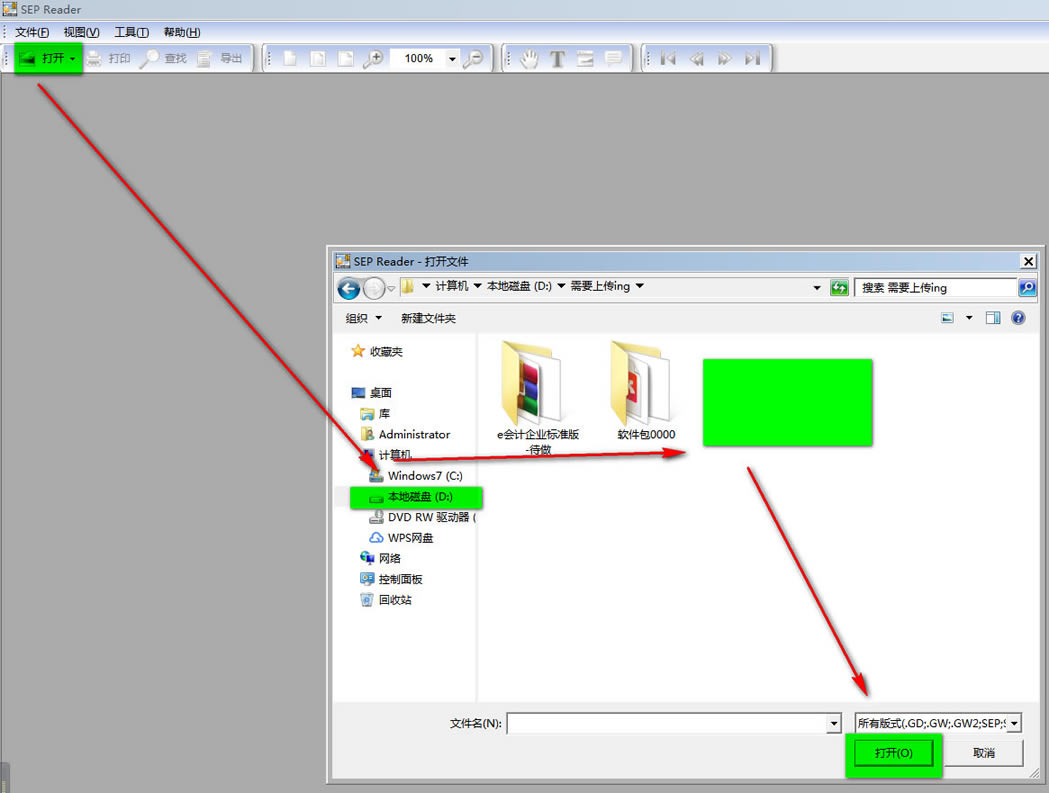Select the 软件包0000 folder
The height and width of the screenshot is (793, 1049).
(646, 391)
